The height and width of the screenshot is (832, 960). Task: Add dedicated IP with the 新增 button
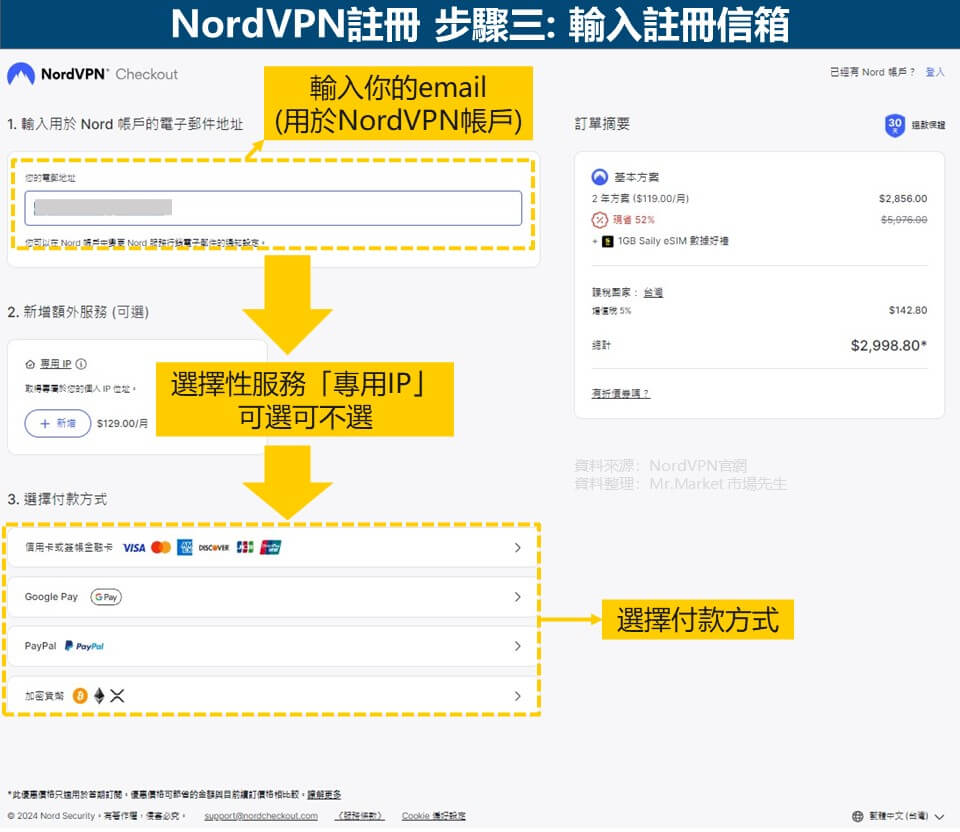coord(58,424)
